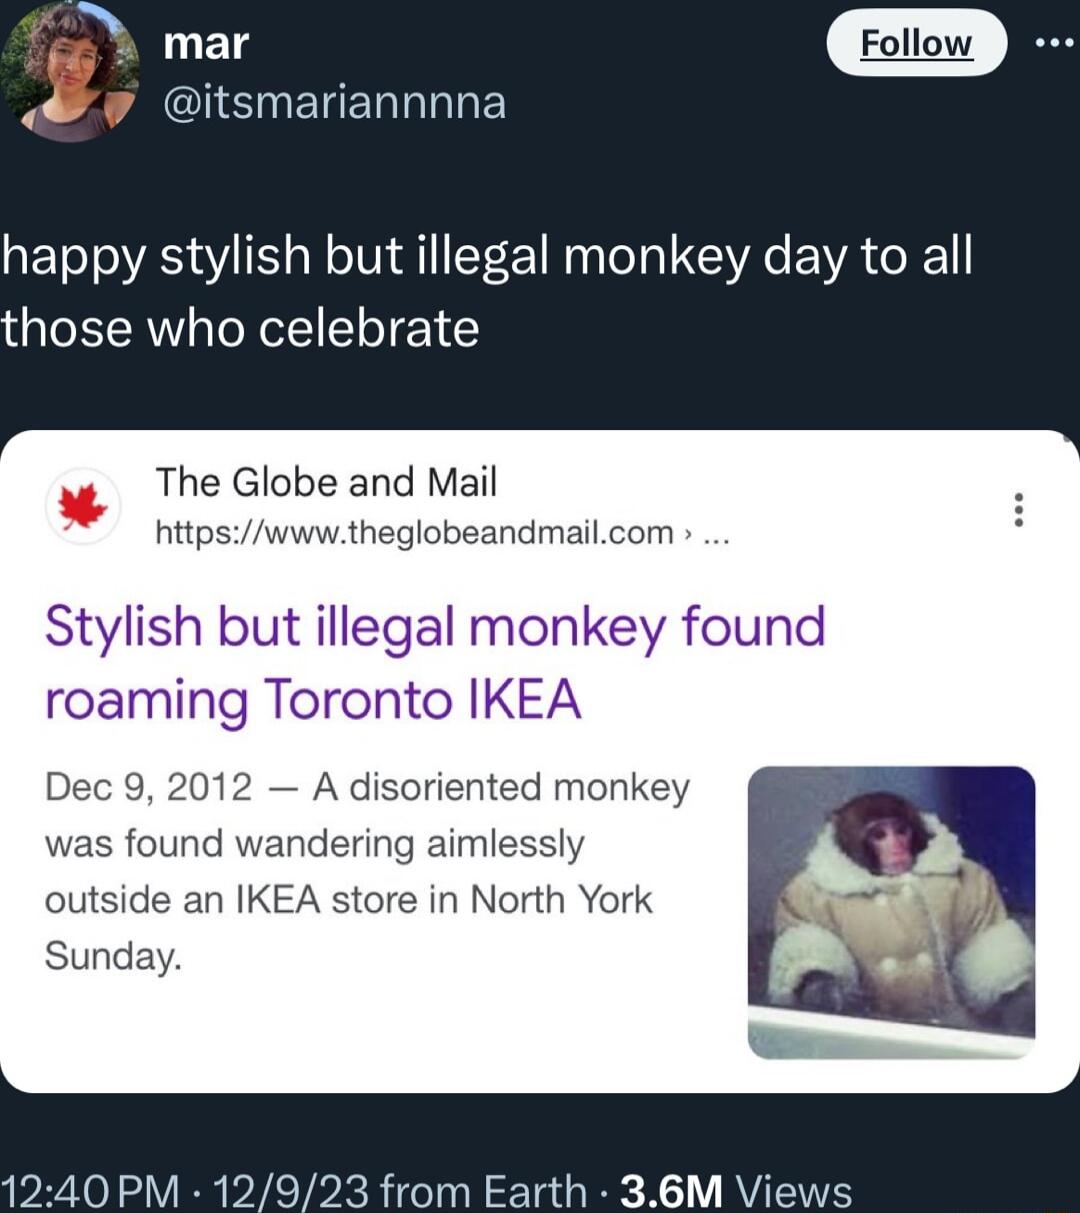
Task: Click the Dec 9, 2012 article snippet
Action: pos(350,871)
